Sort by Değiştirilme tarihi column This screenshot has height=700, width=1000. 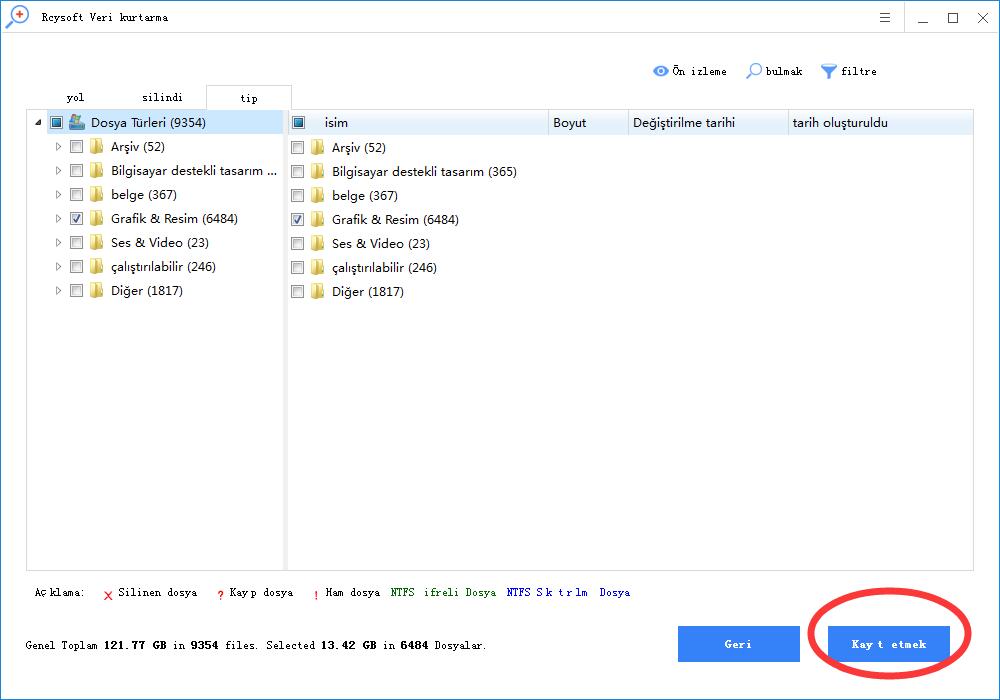(x=708, y=122)
